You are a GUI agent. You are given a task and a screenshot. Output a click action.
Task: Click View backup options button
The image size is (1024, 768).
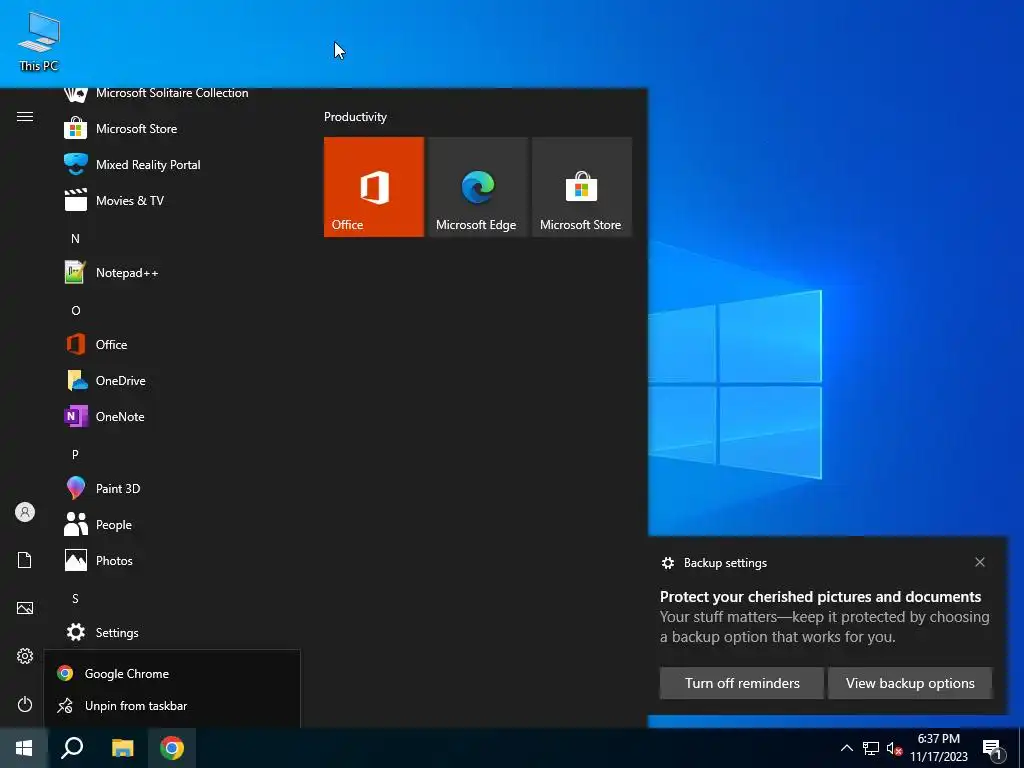(x=910, y=683)
